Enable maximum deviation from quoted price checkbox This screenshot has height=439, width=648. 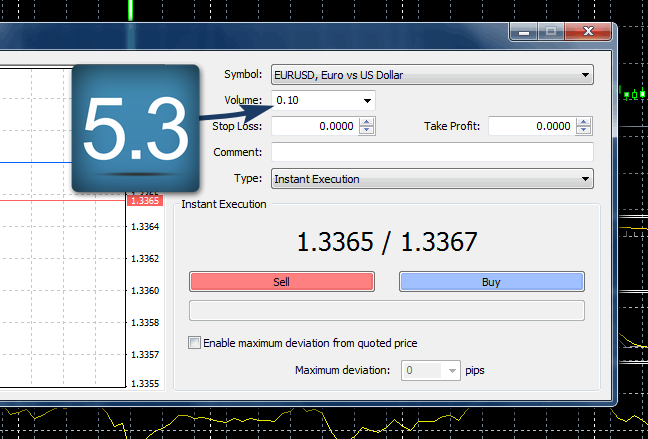pos(195,343)
